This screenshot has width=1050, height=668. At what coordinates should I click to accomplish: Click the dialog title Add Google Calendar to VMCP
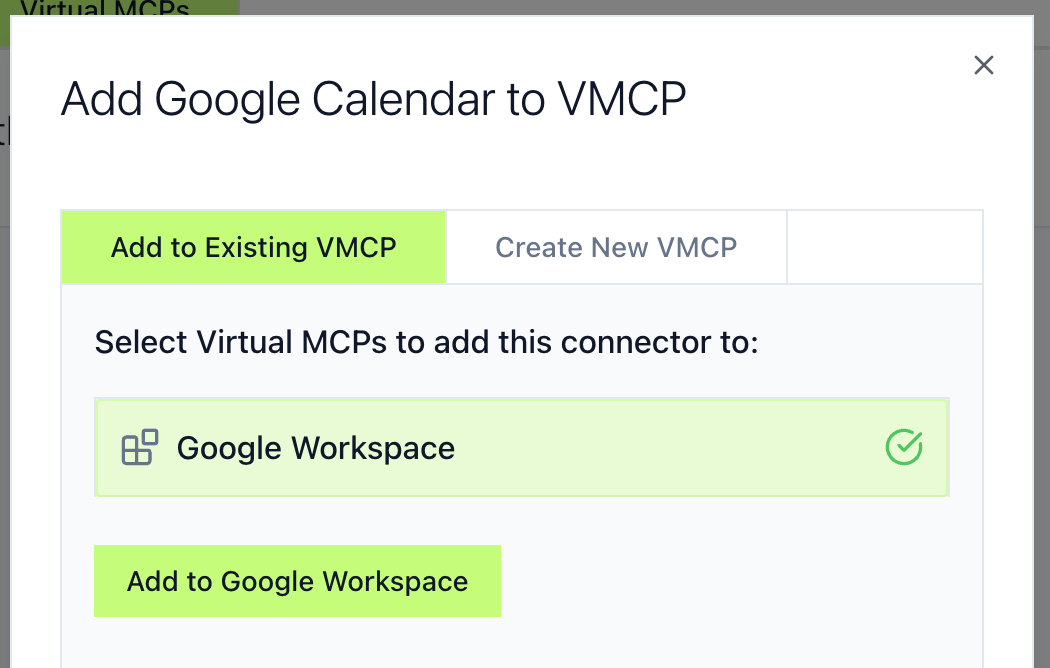coord(374,99)
